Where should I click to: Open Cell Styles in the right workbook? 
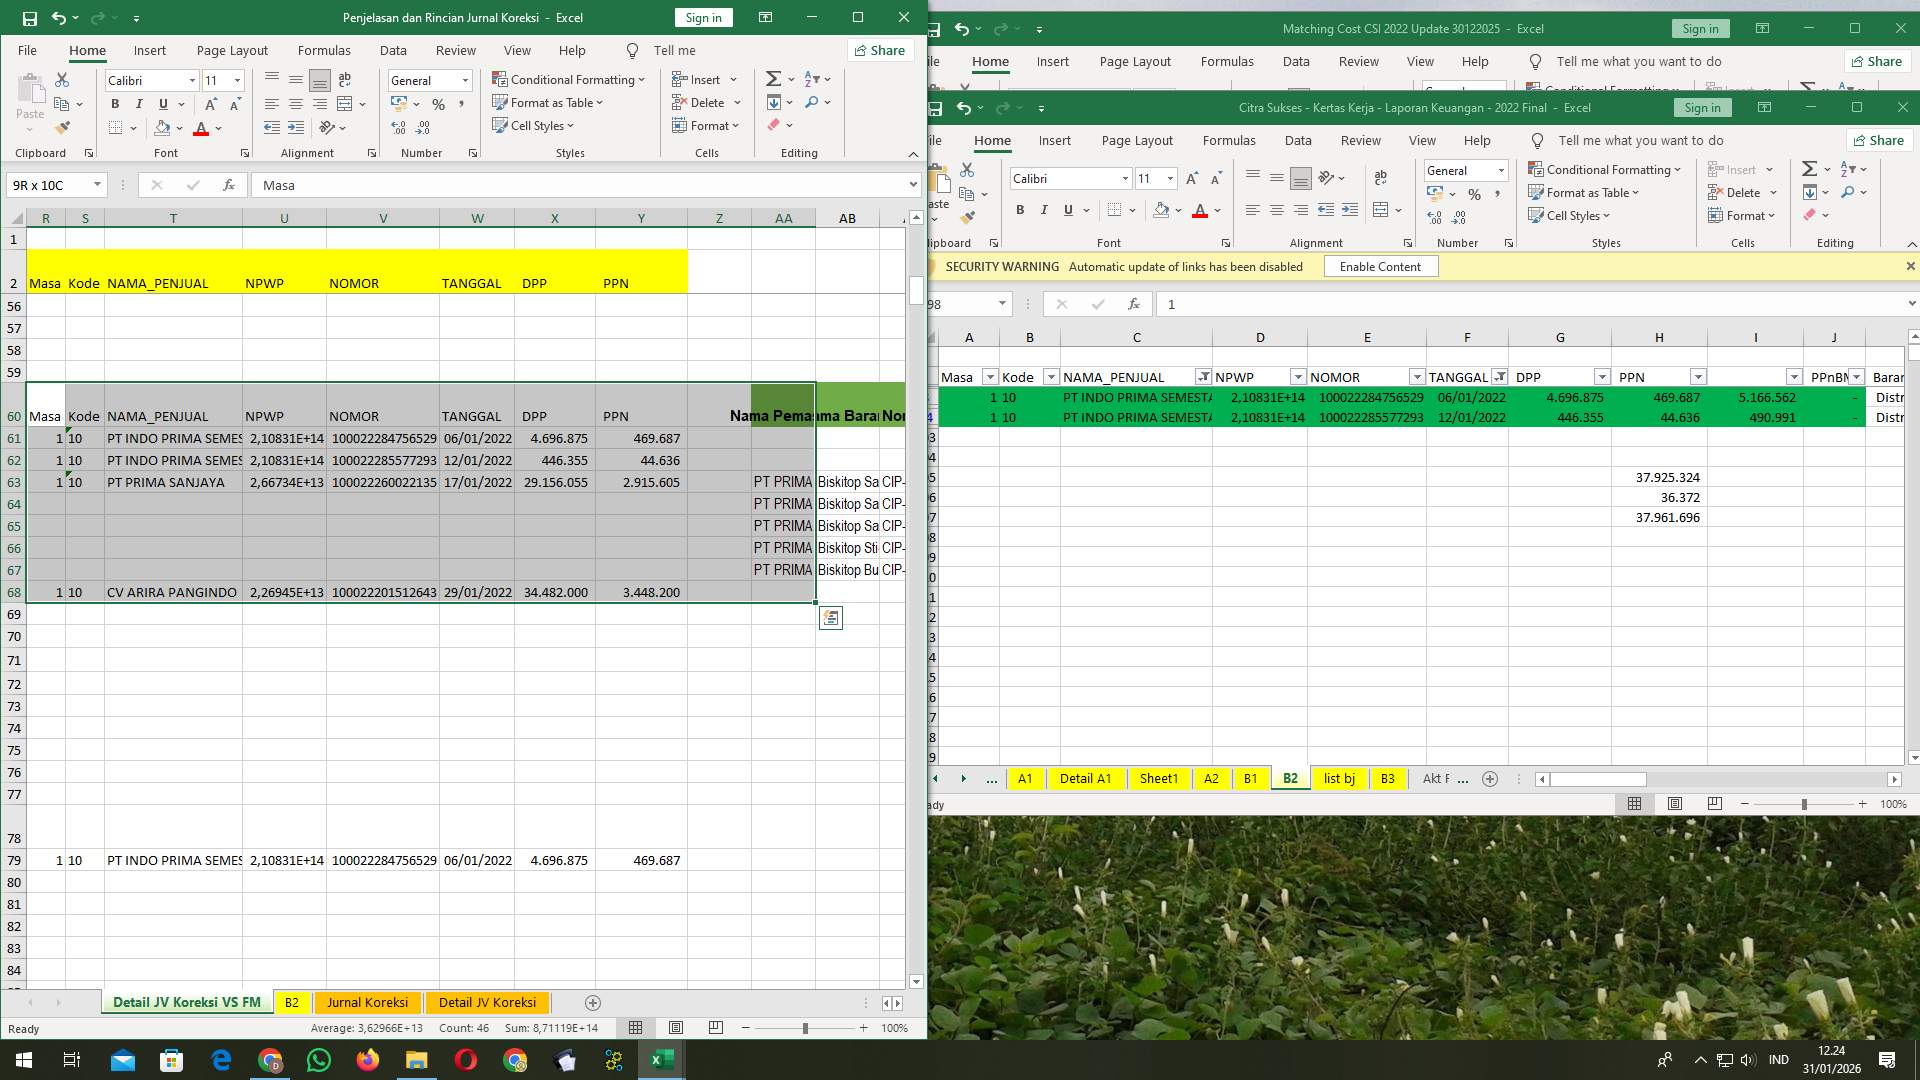(1570, 215)
